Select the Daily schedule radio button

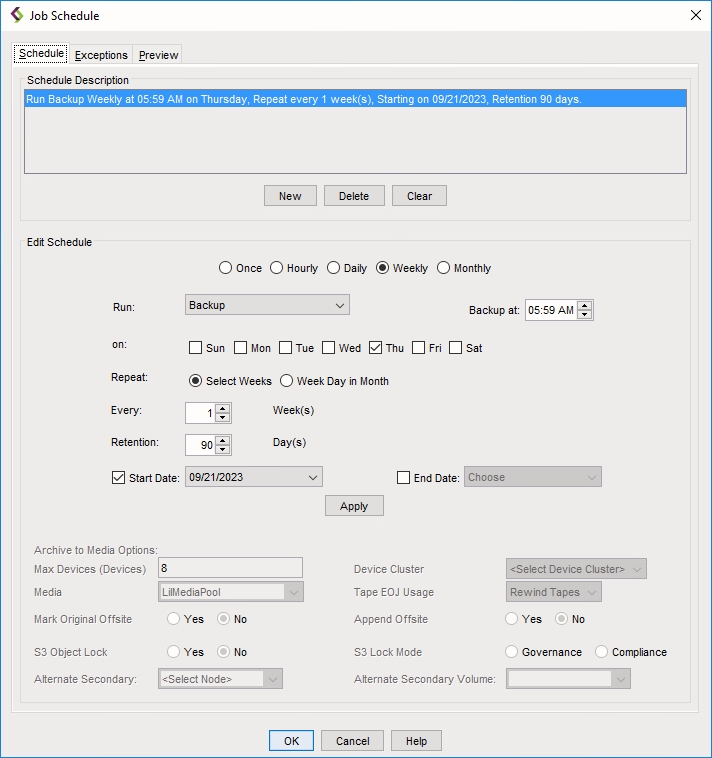[334, 268]
